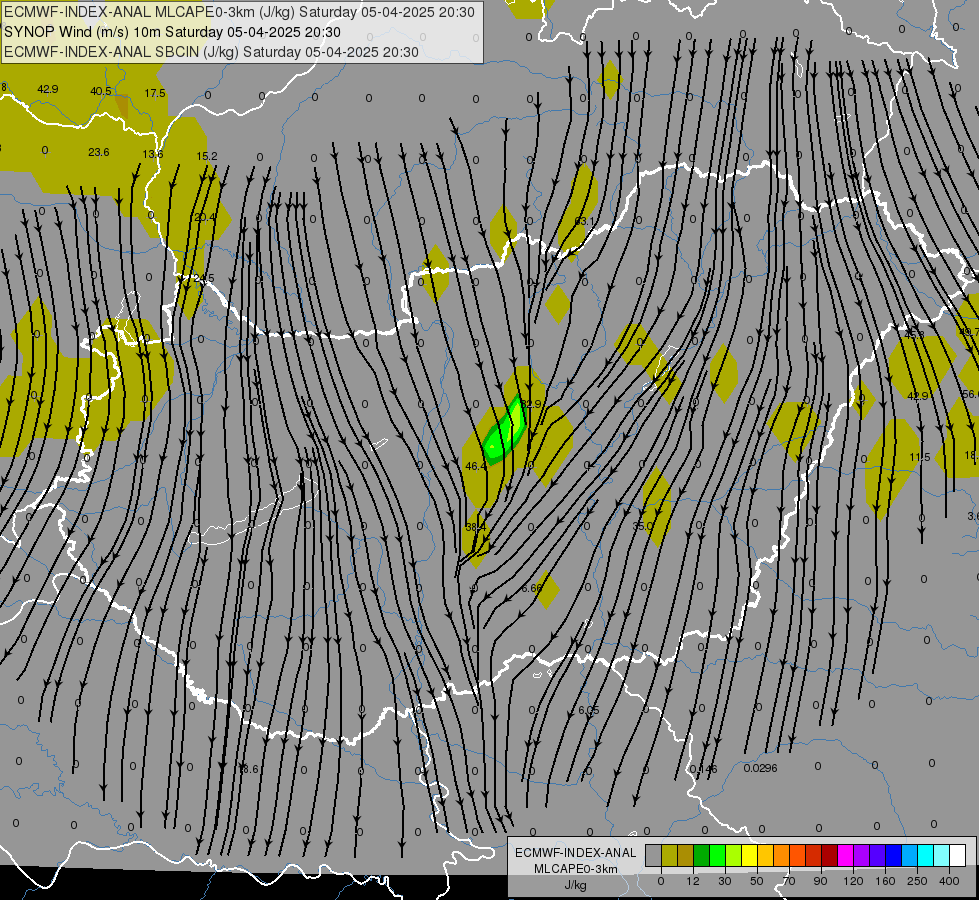This screenshot has width=979, height=900.
Task: Click the 6.66 map value
Action: (x=531, y=588)
